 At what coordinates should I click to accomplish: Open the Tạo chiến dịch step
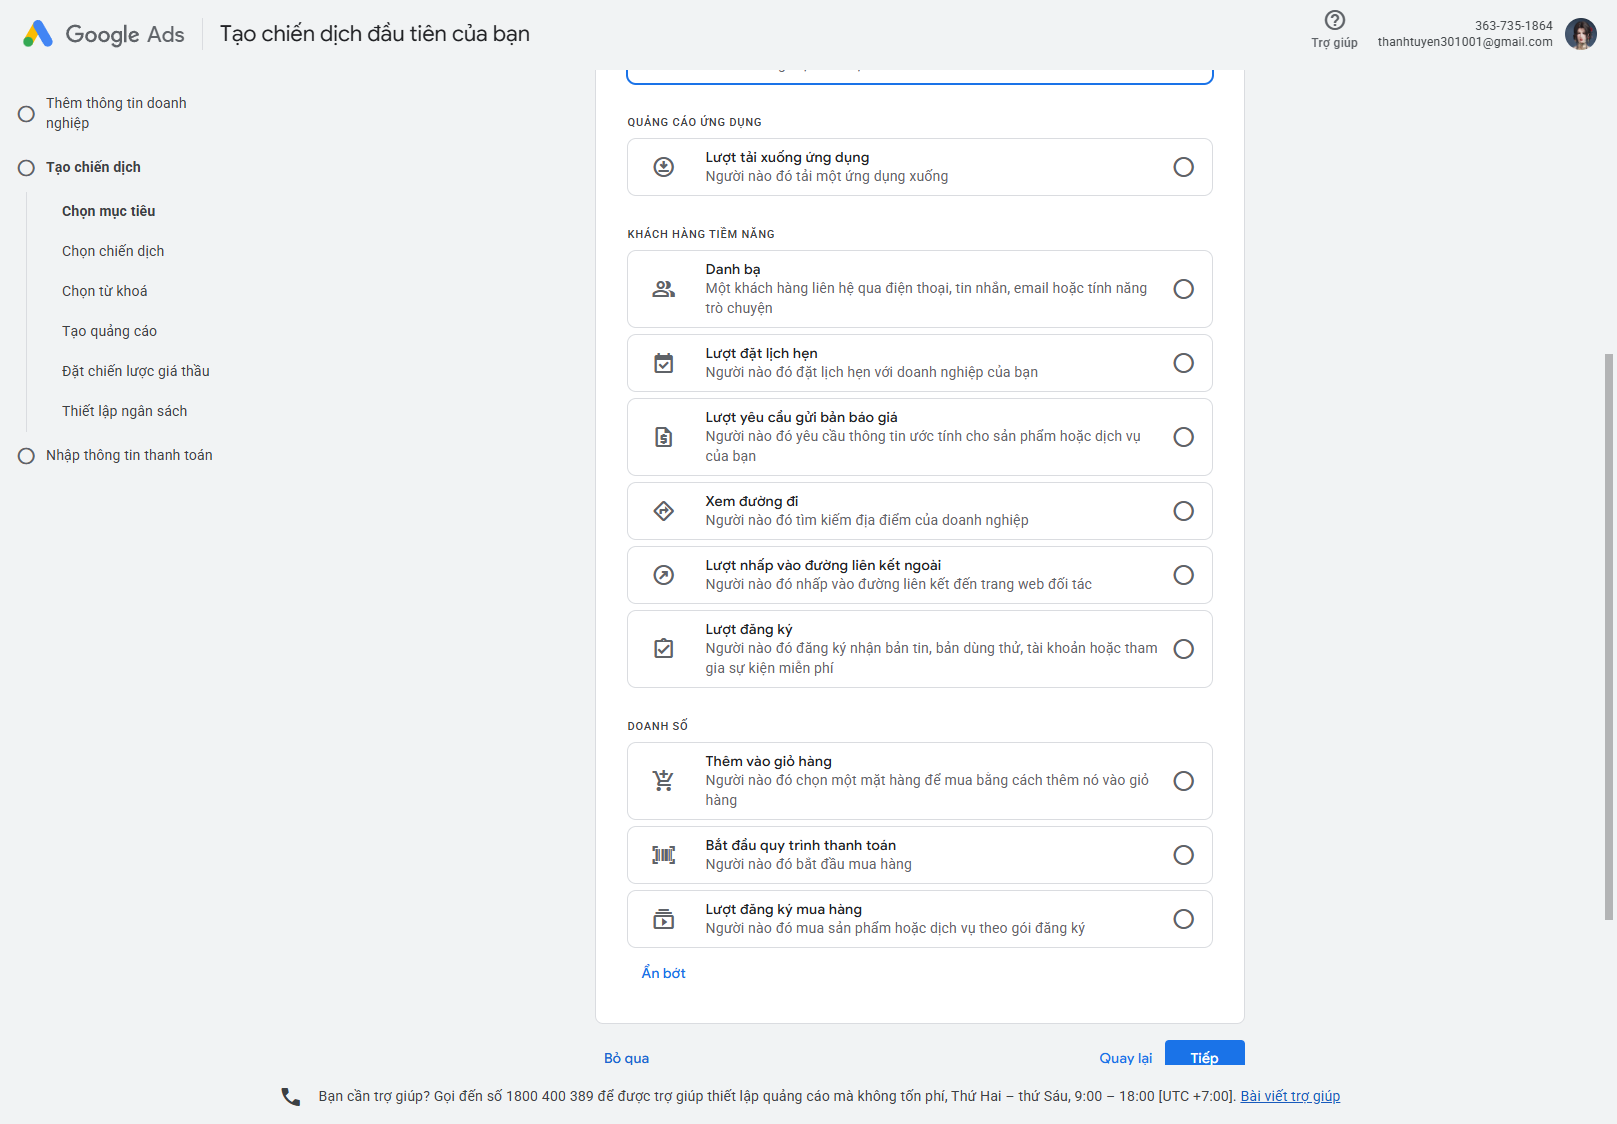click(93, 167)
